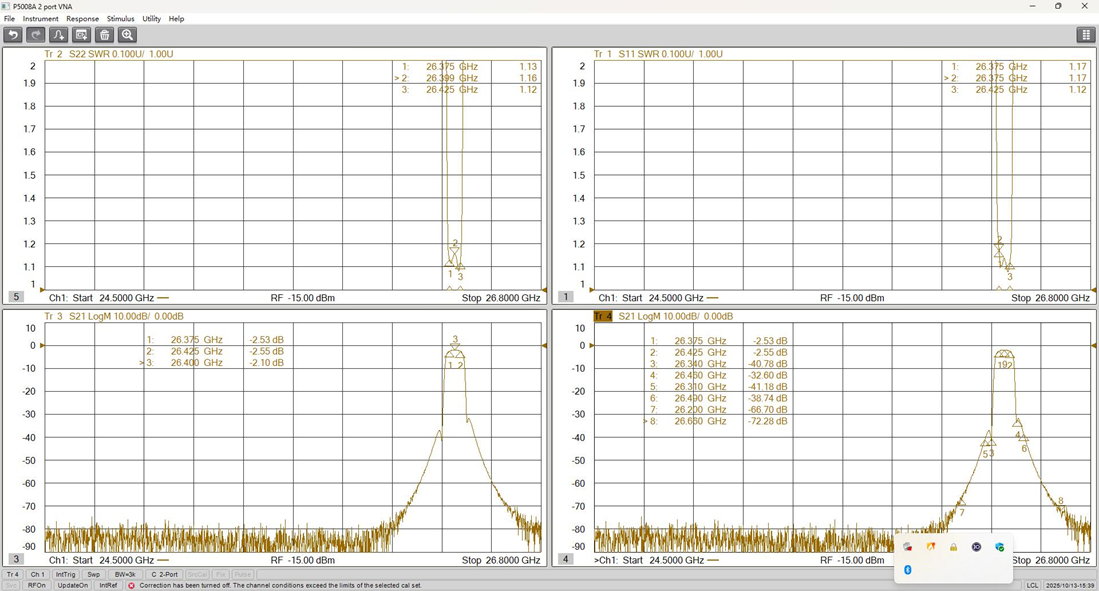Open the Ch 1 channel selector
Screen dimensions: 1099x591
coord(37,575)
